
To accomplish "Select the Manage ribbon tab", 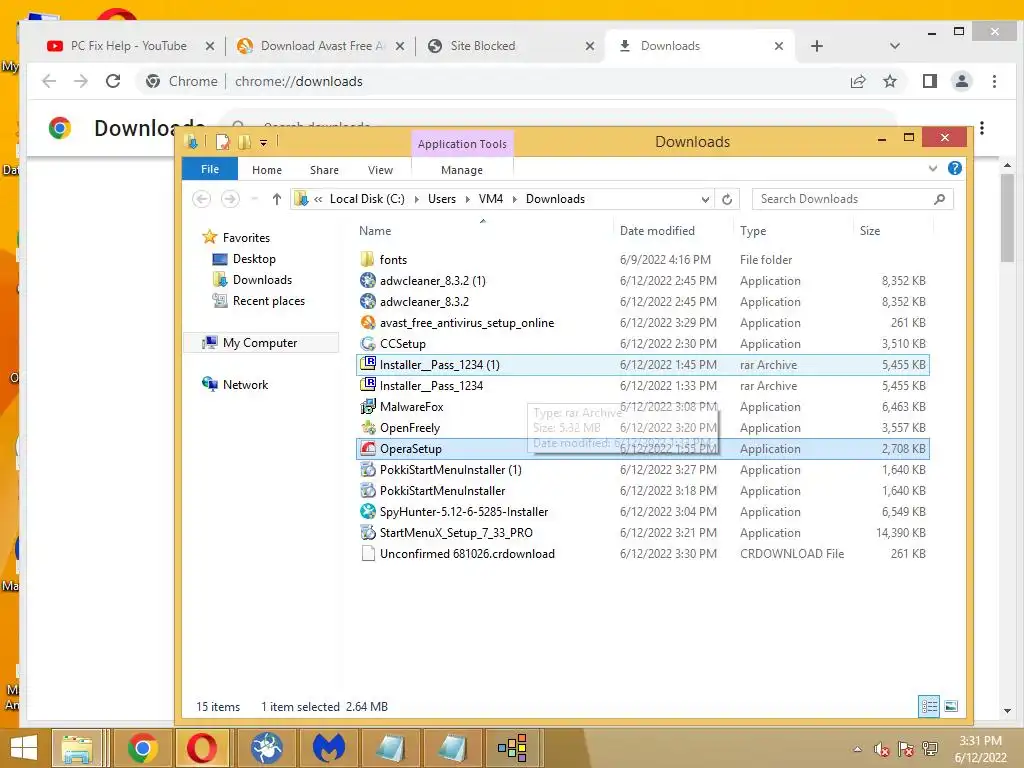I will [x=462, y=170].
